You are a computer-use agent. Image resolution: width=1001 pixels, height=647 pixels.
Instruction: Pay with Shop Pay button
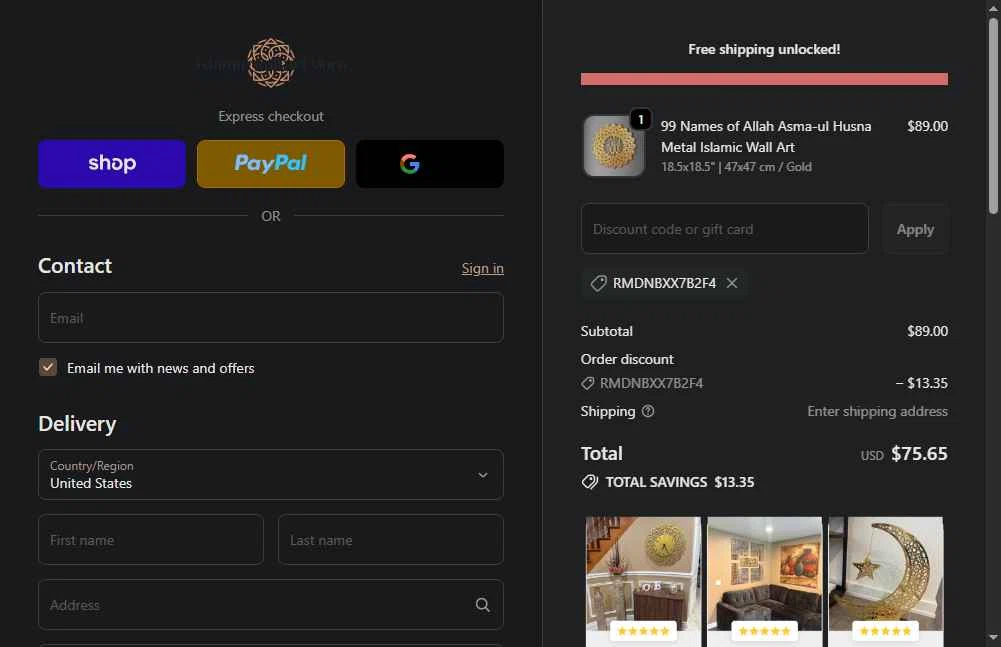point(112,164)
